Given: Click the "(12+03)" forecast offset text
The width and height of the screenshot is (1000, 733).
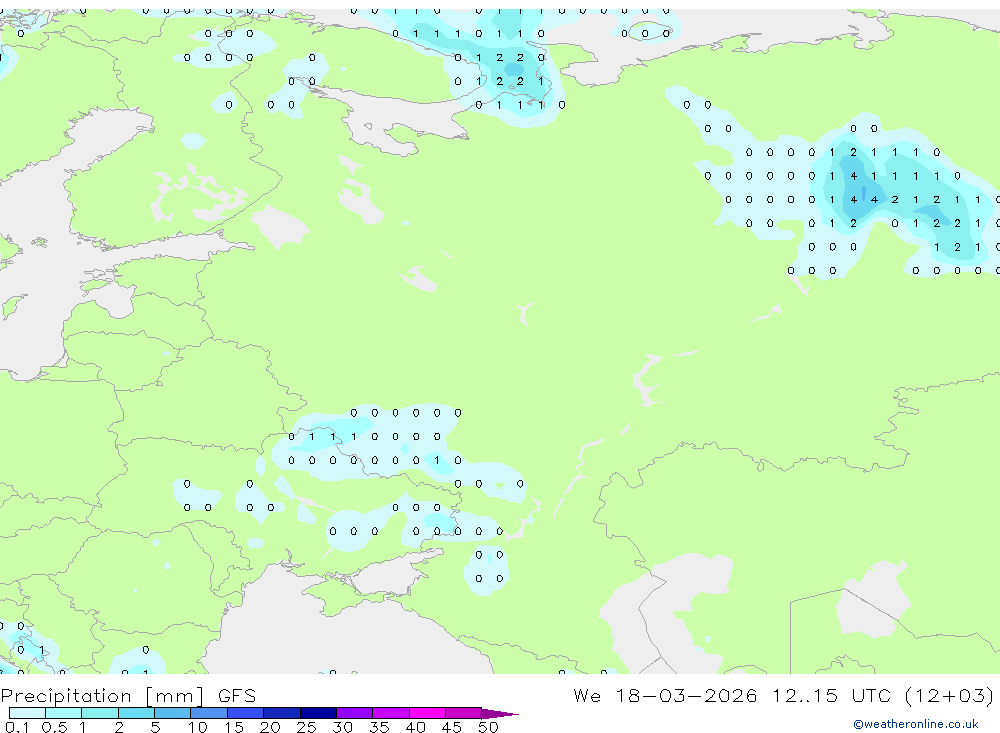Looking at the screenshot, I should (x=949, y=695).
